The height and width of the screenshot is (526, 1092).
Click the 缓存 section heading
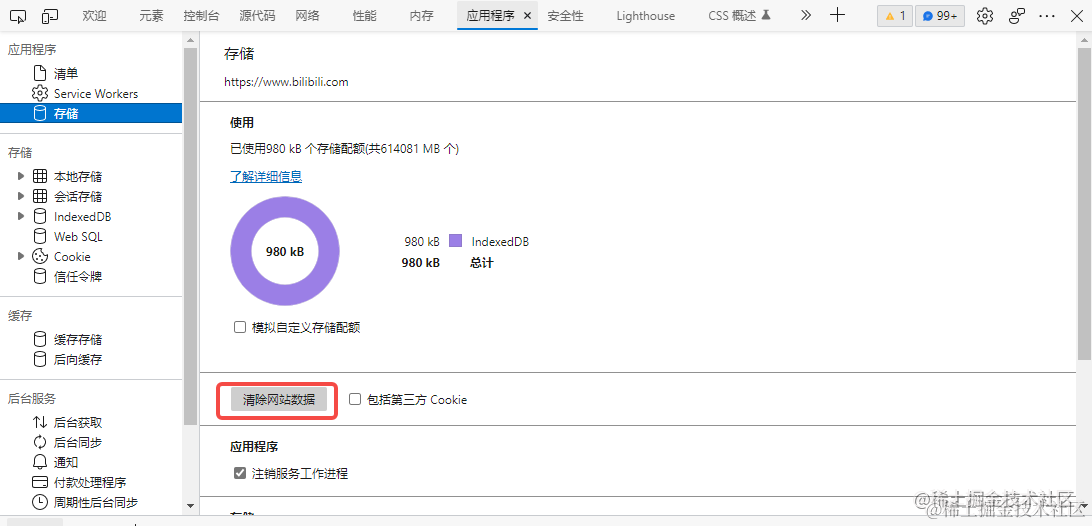(20, 316)
